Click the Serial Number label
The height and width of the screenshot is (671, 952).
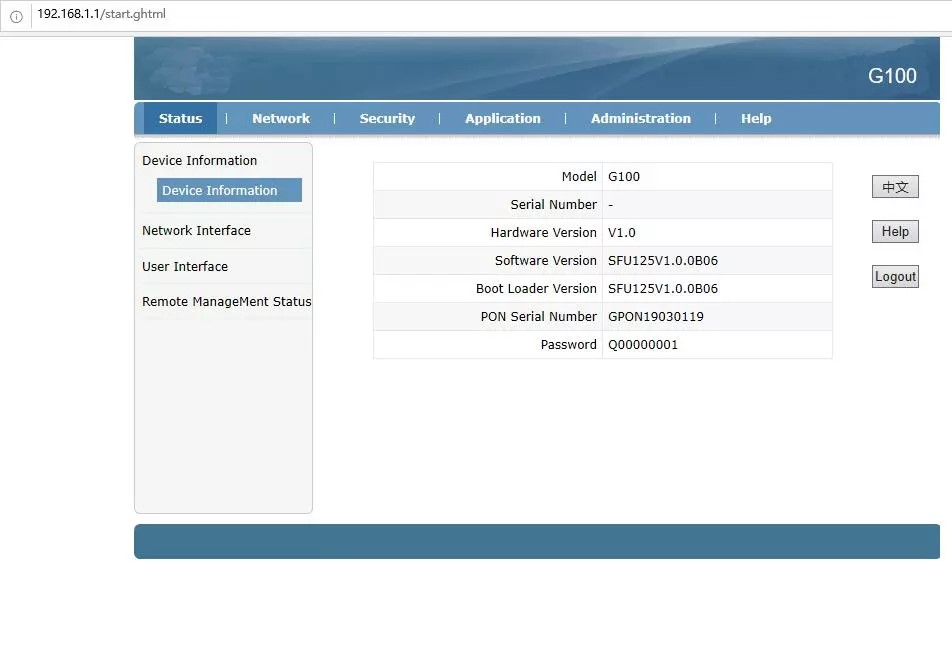[x=553, y=205]
